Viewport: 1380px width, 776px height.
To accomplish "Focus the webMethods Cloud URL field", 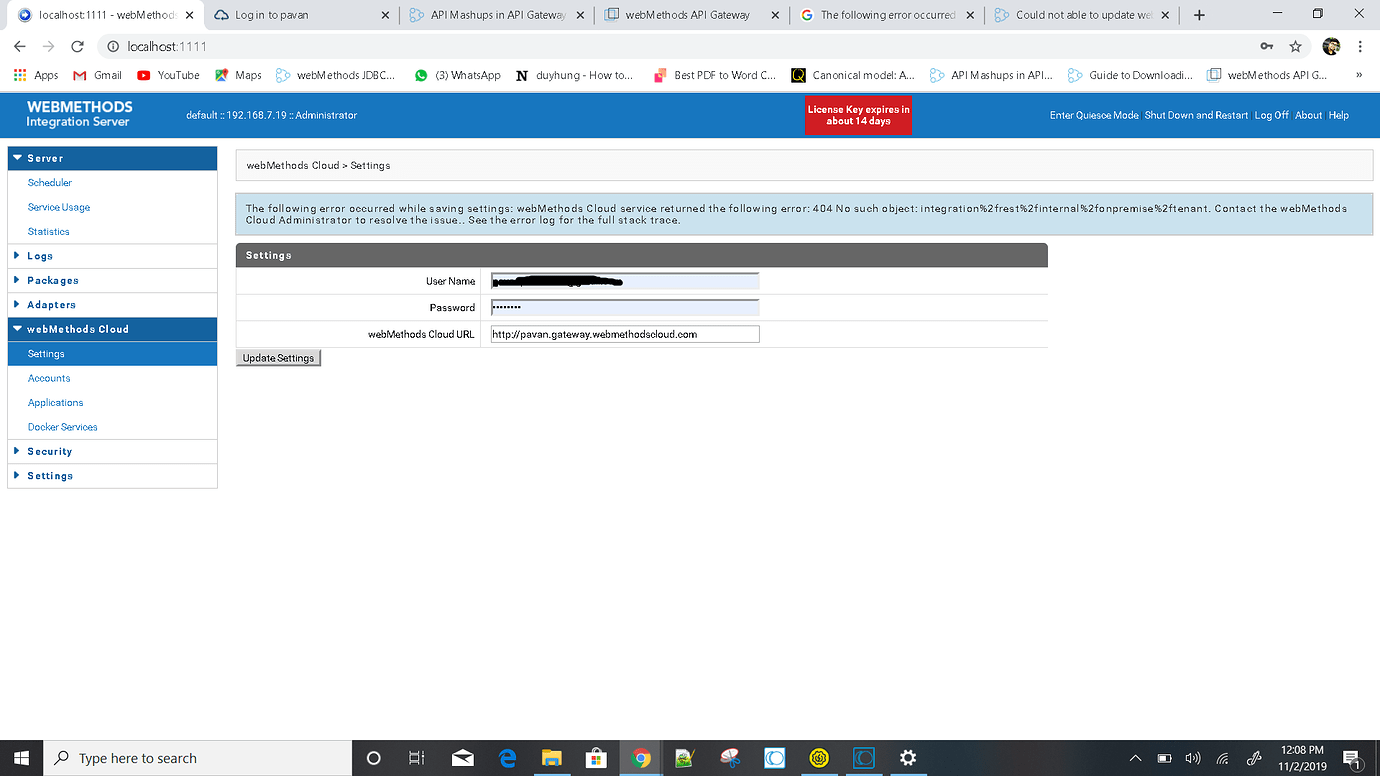I will [x=625, y=334].
